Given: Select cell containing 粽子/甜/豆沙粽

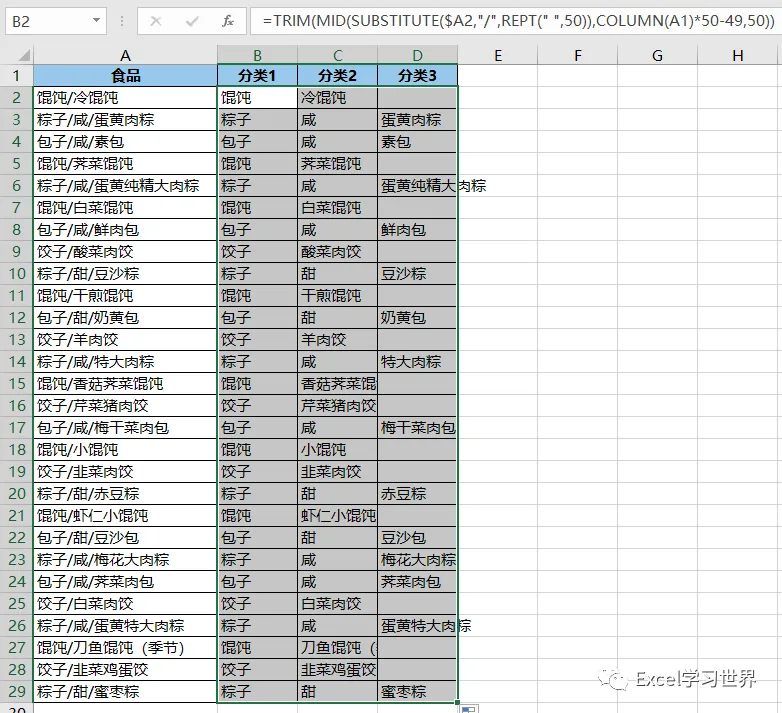Looking at the screenshot, I should point(125,274).
